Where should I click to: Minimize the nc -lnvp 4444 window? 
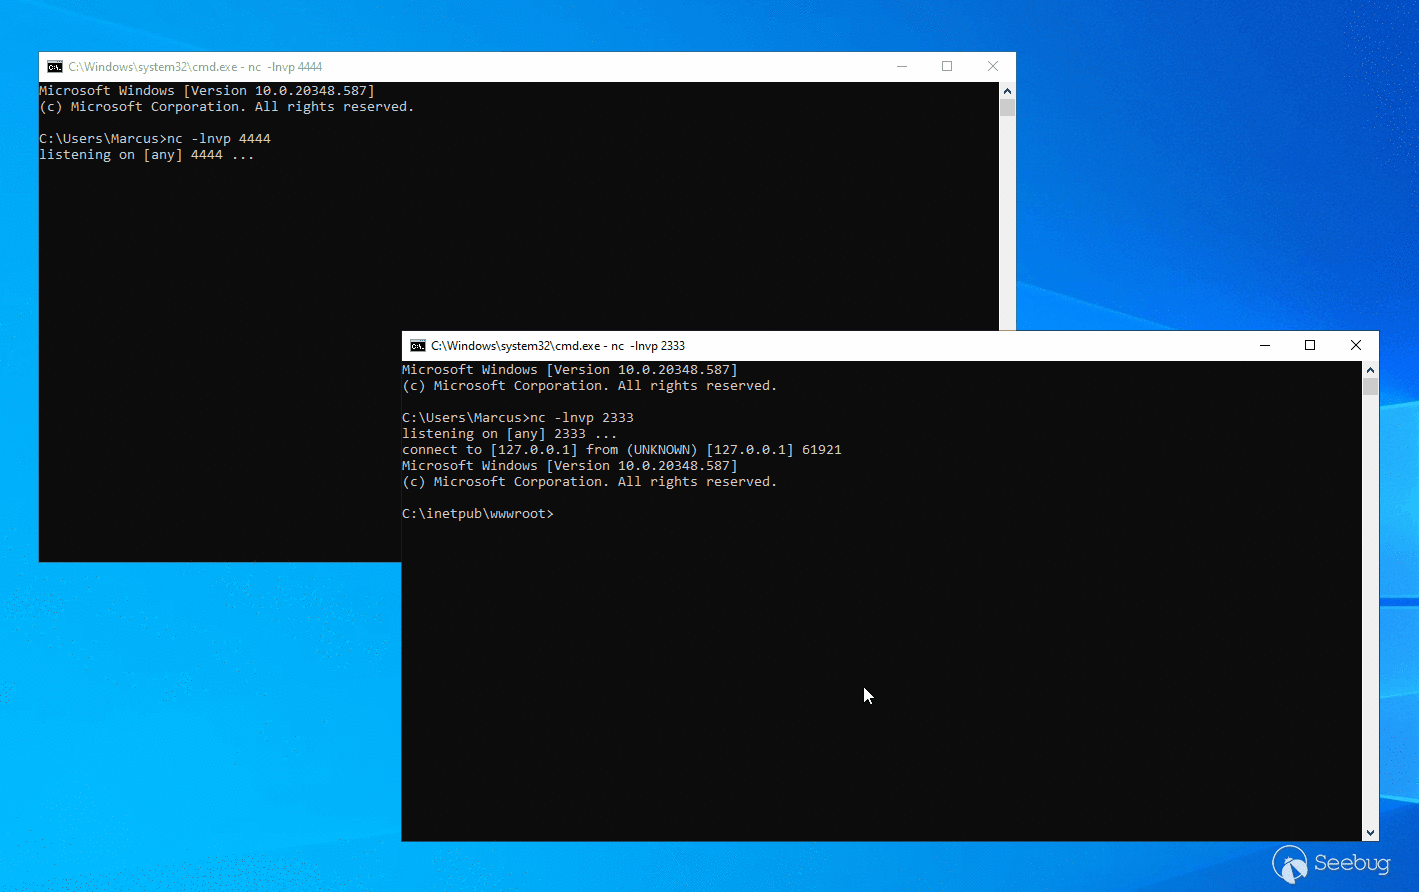click(x=902, y=67)
